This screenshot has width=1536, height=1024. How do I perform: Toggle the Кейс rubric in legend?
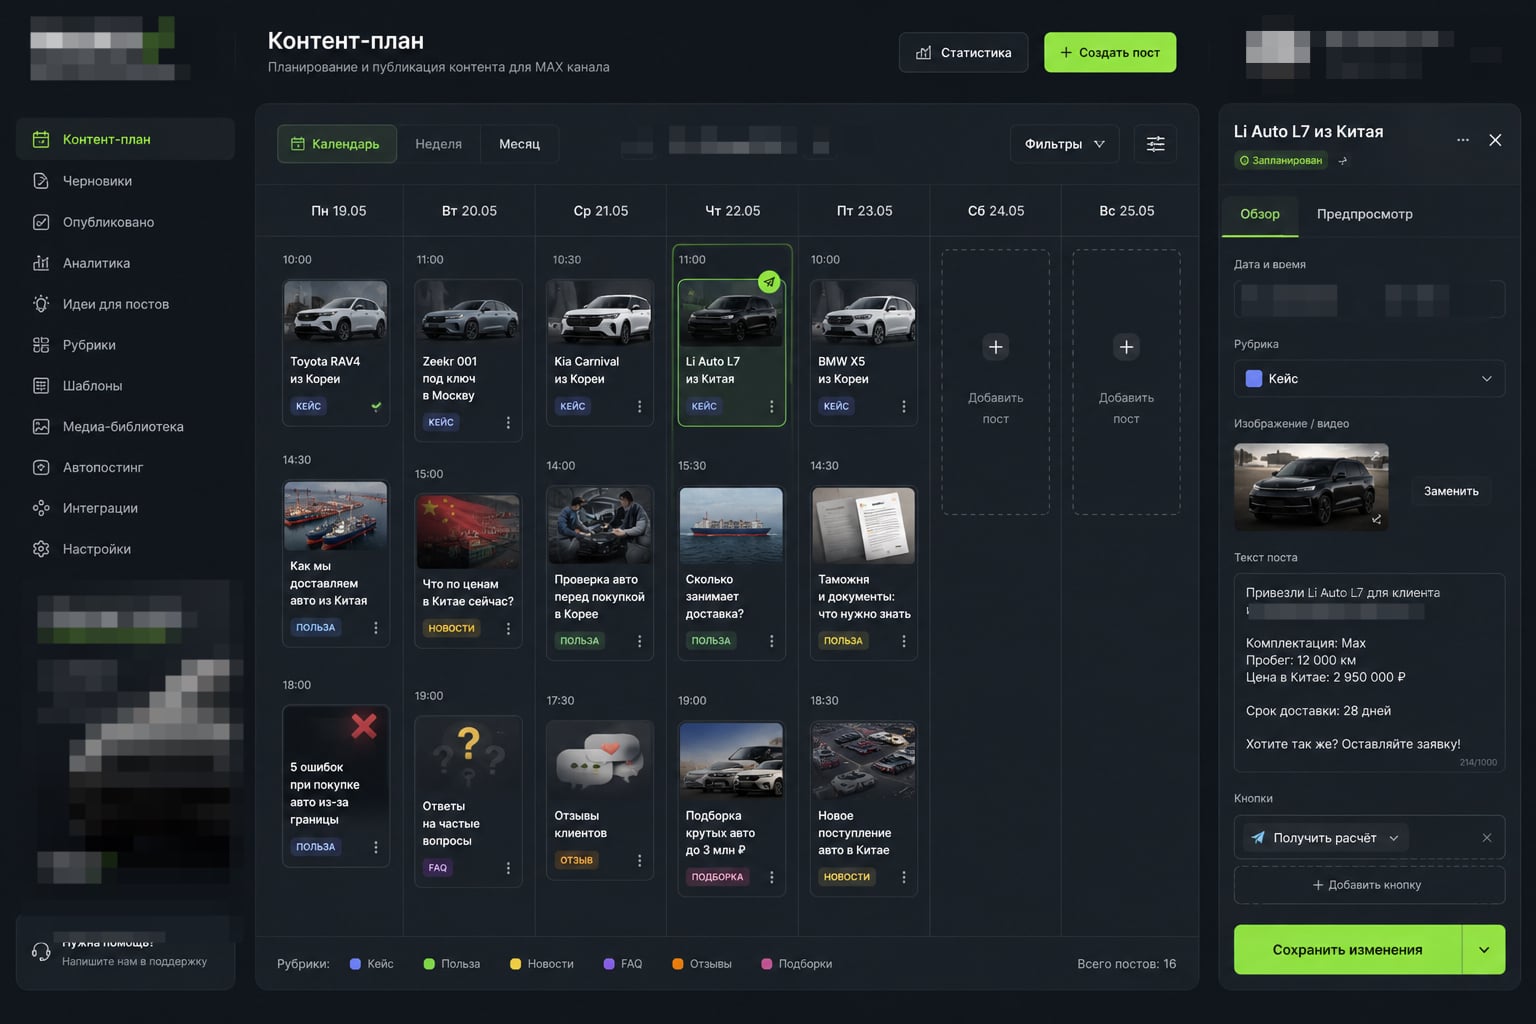[371, 964]
